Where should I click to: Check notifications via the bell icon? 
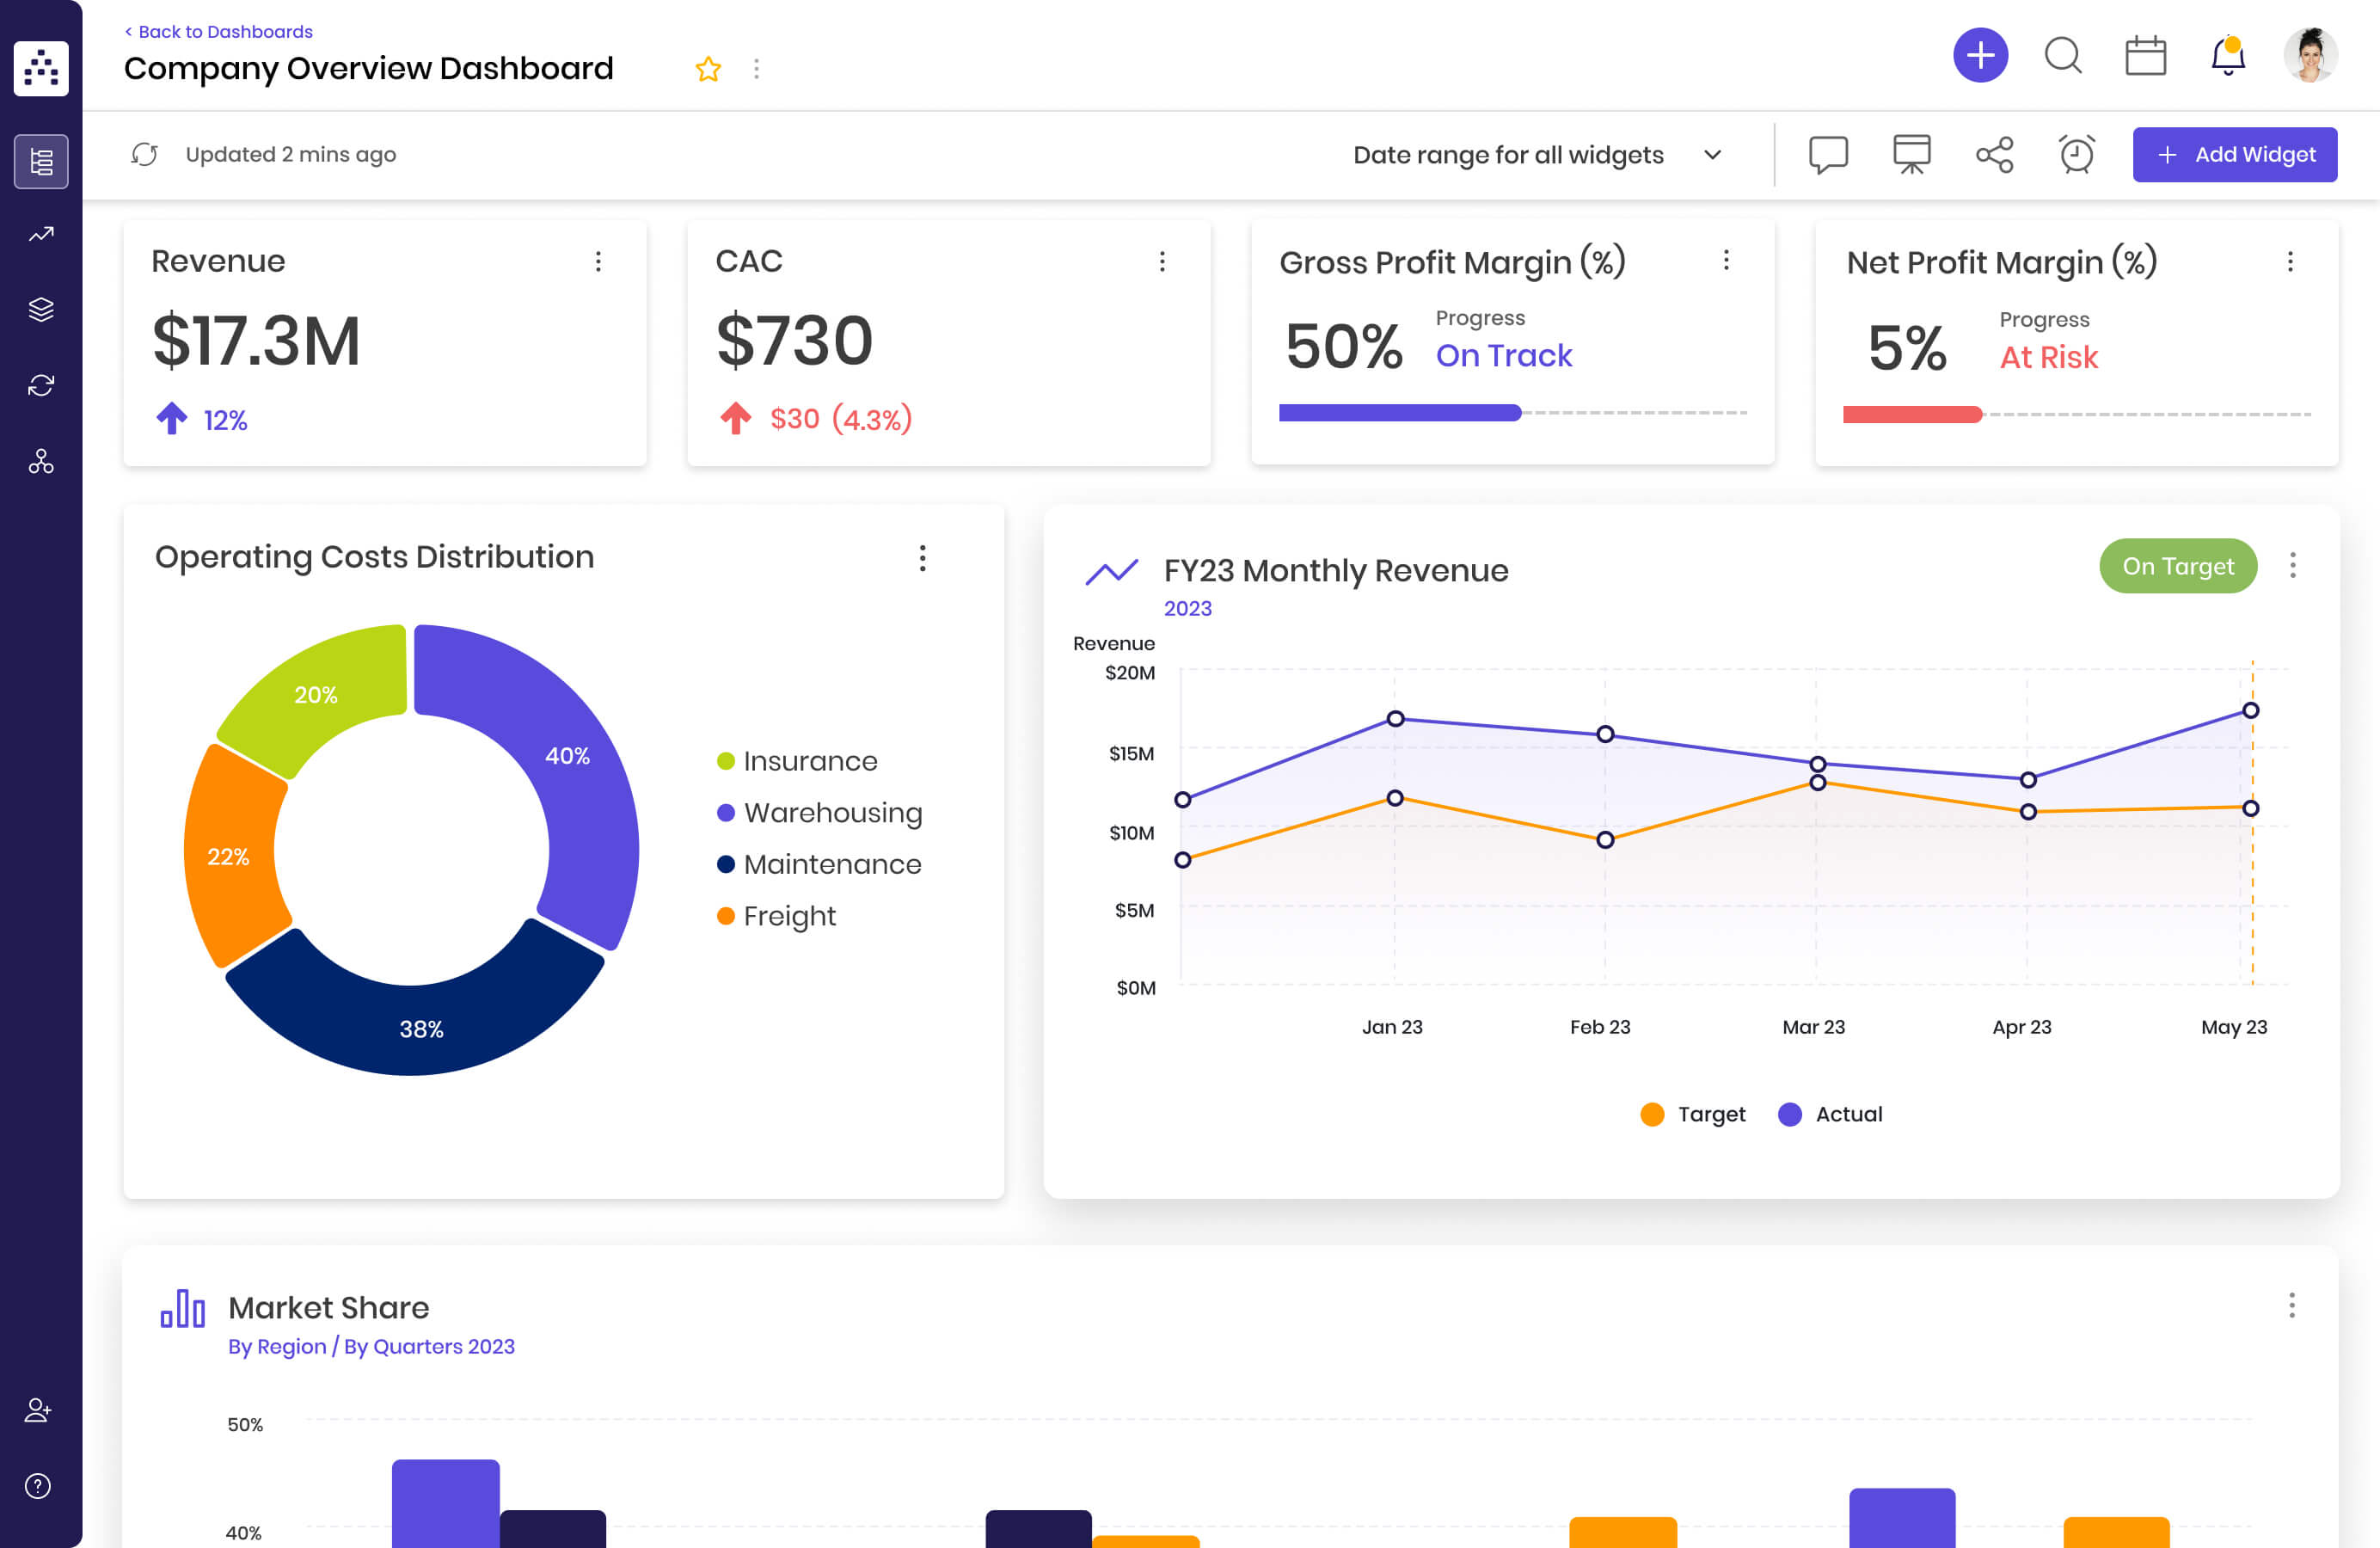point(2228,57)
